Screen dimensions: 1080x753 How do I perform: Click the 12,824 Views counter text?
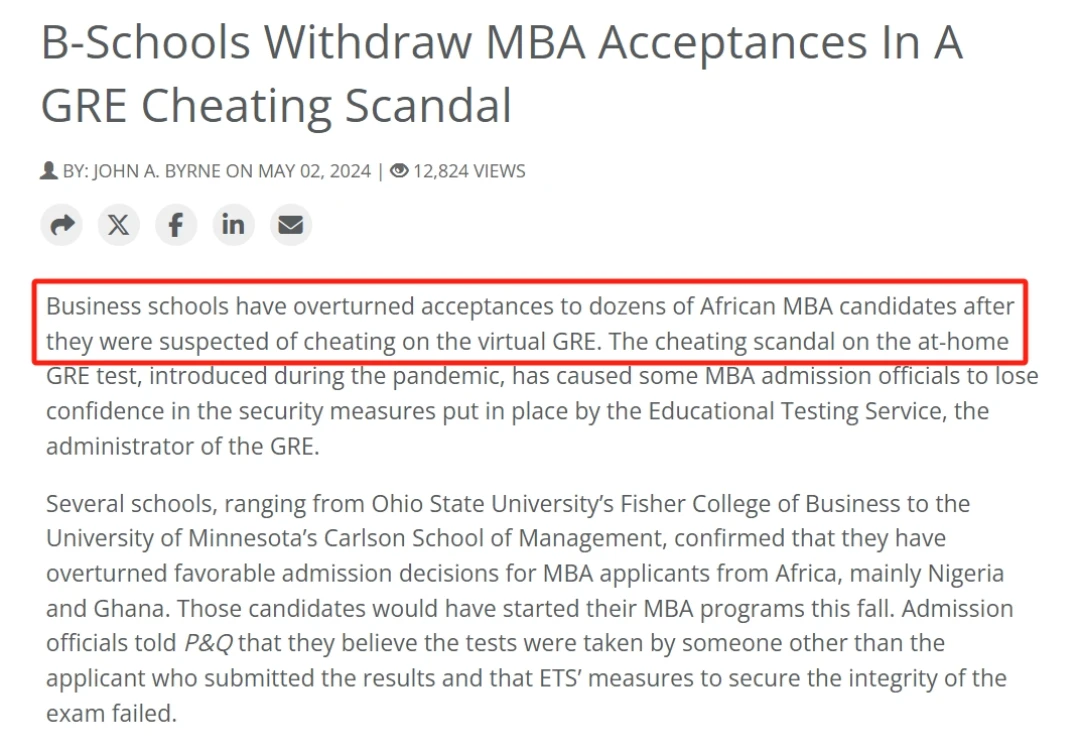469,171
